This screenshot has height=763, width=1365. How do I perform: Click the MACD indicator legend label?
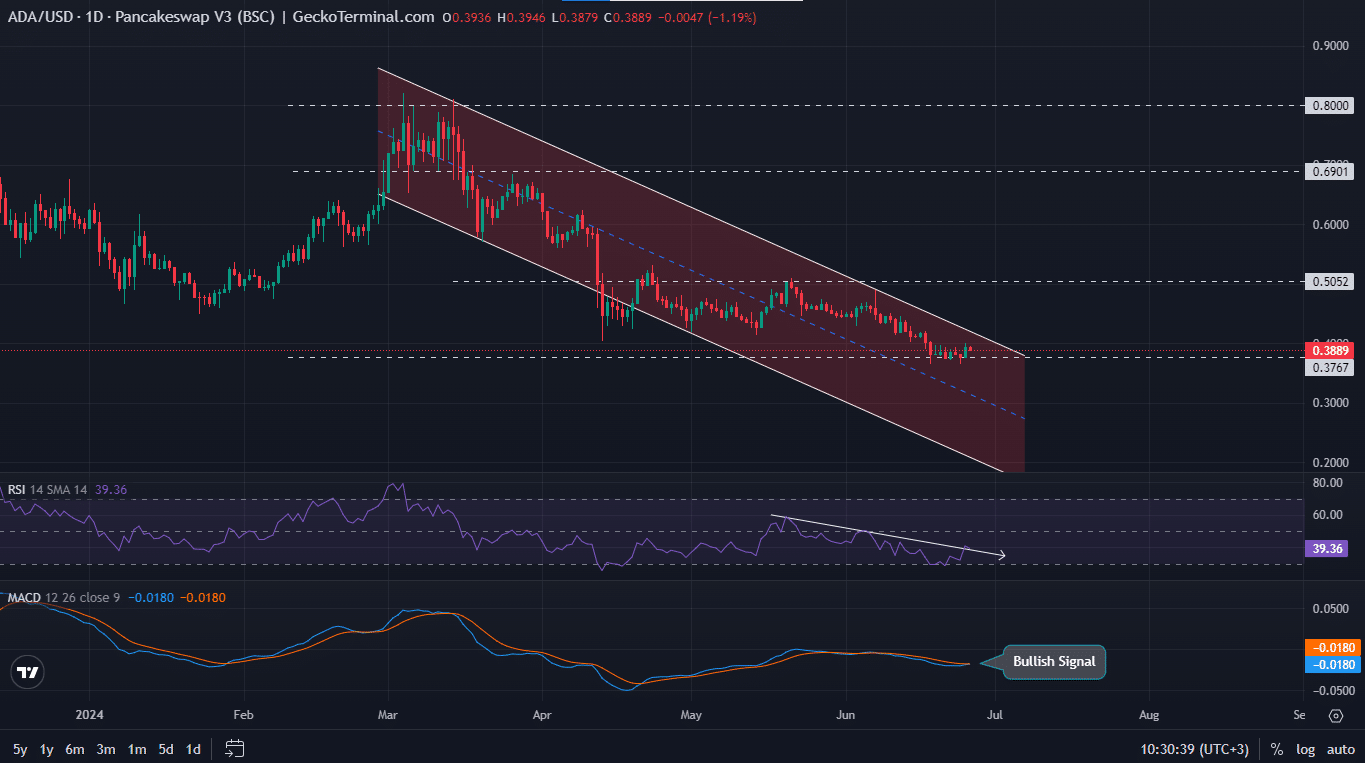[24, 598]
